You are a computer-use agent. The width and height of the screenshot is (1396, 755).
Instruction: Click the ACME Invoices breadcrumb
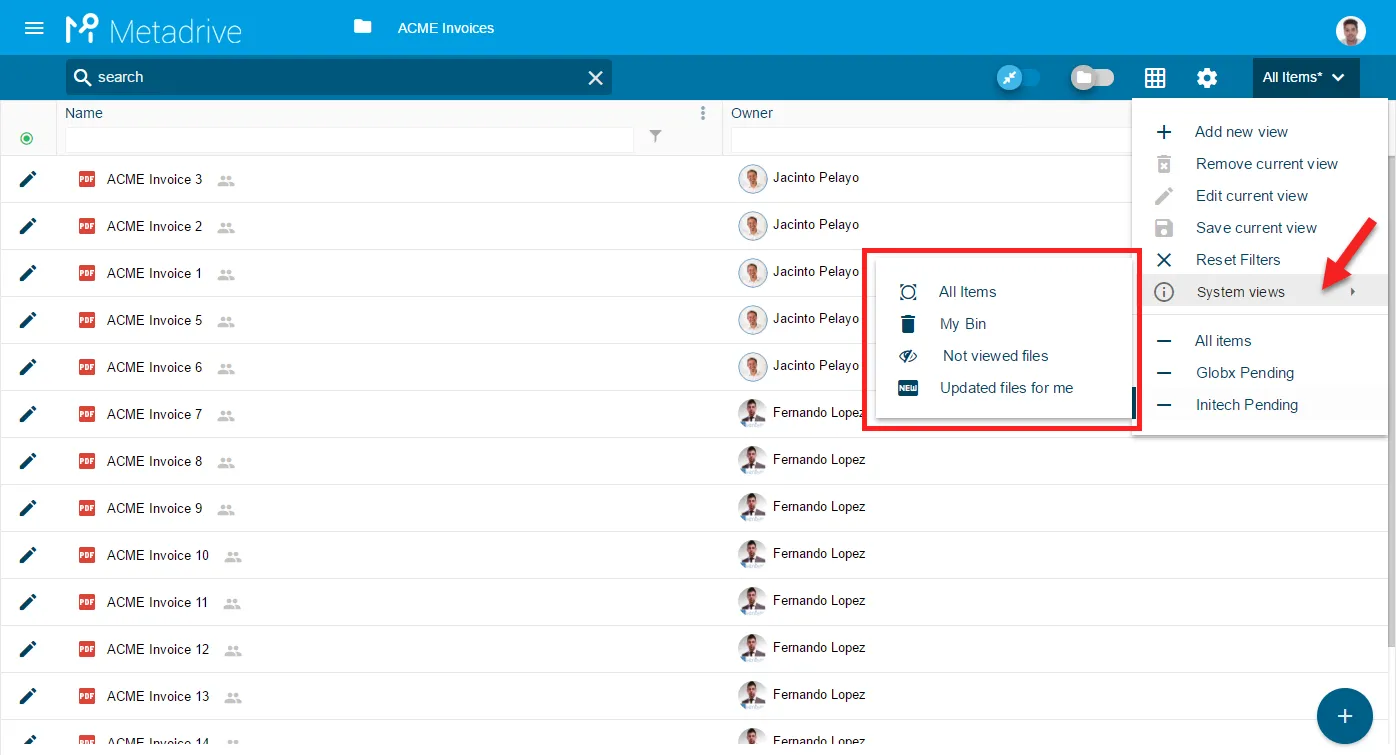pyautogui.click(x=446, y=28)
